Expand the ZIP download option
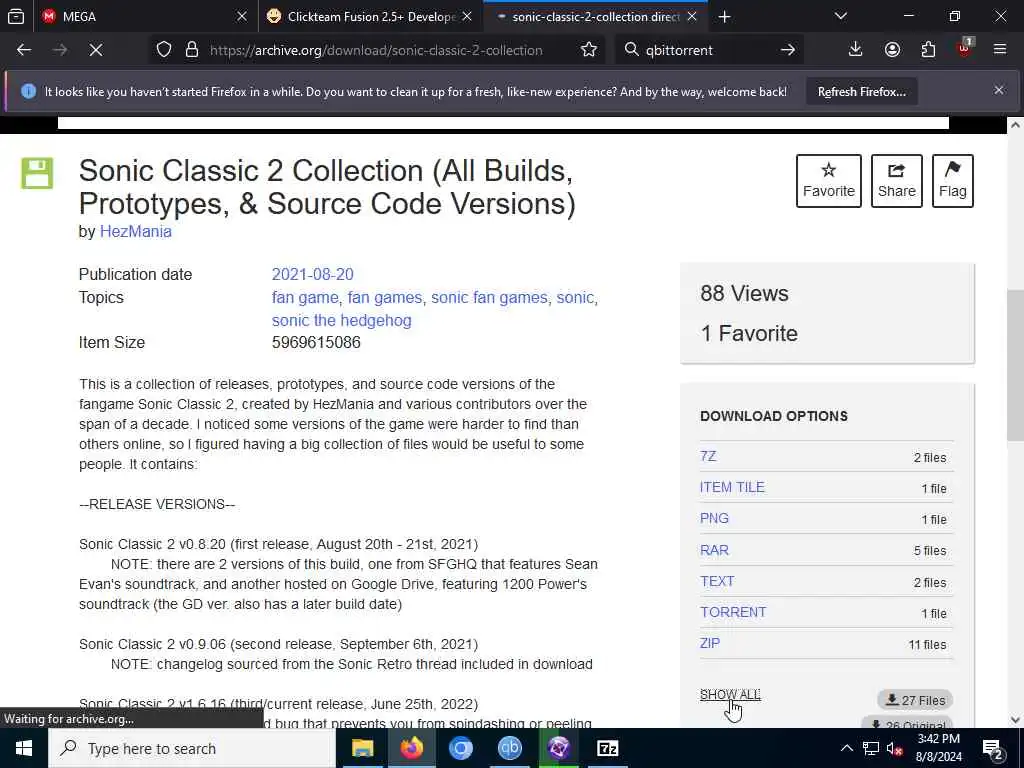 pos(710,643)
